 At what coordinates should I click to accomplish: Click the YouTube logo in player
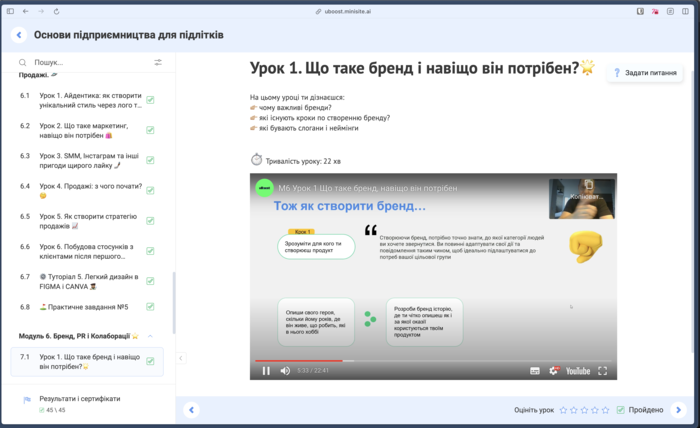coord(577,371)
